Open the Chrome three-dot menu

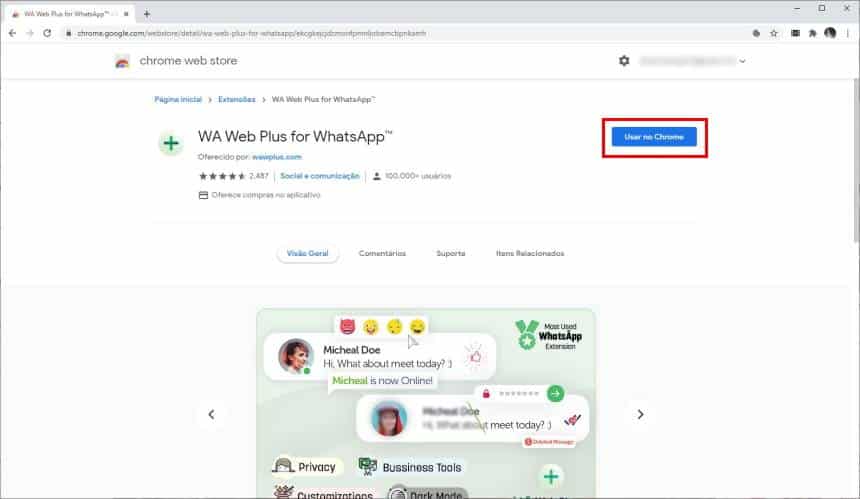tap(848, 33)
